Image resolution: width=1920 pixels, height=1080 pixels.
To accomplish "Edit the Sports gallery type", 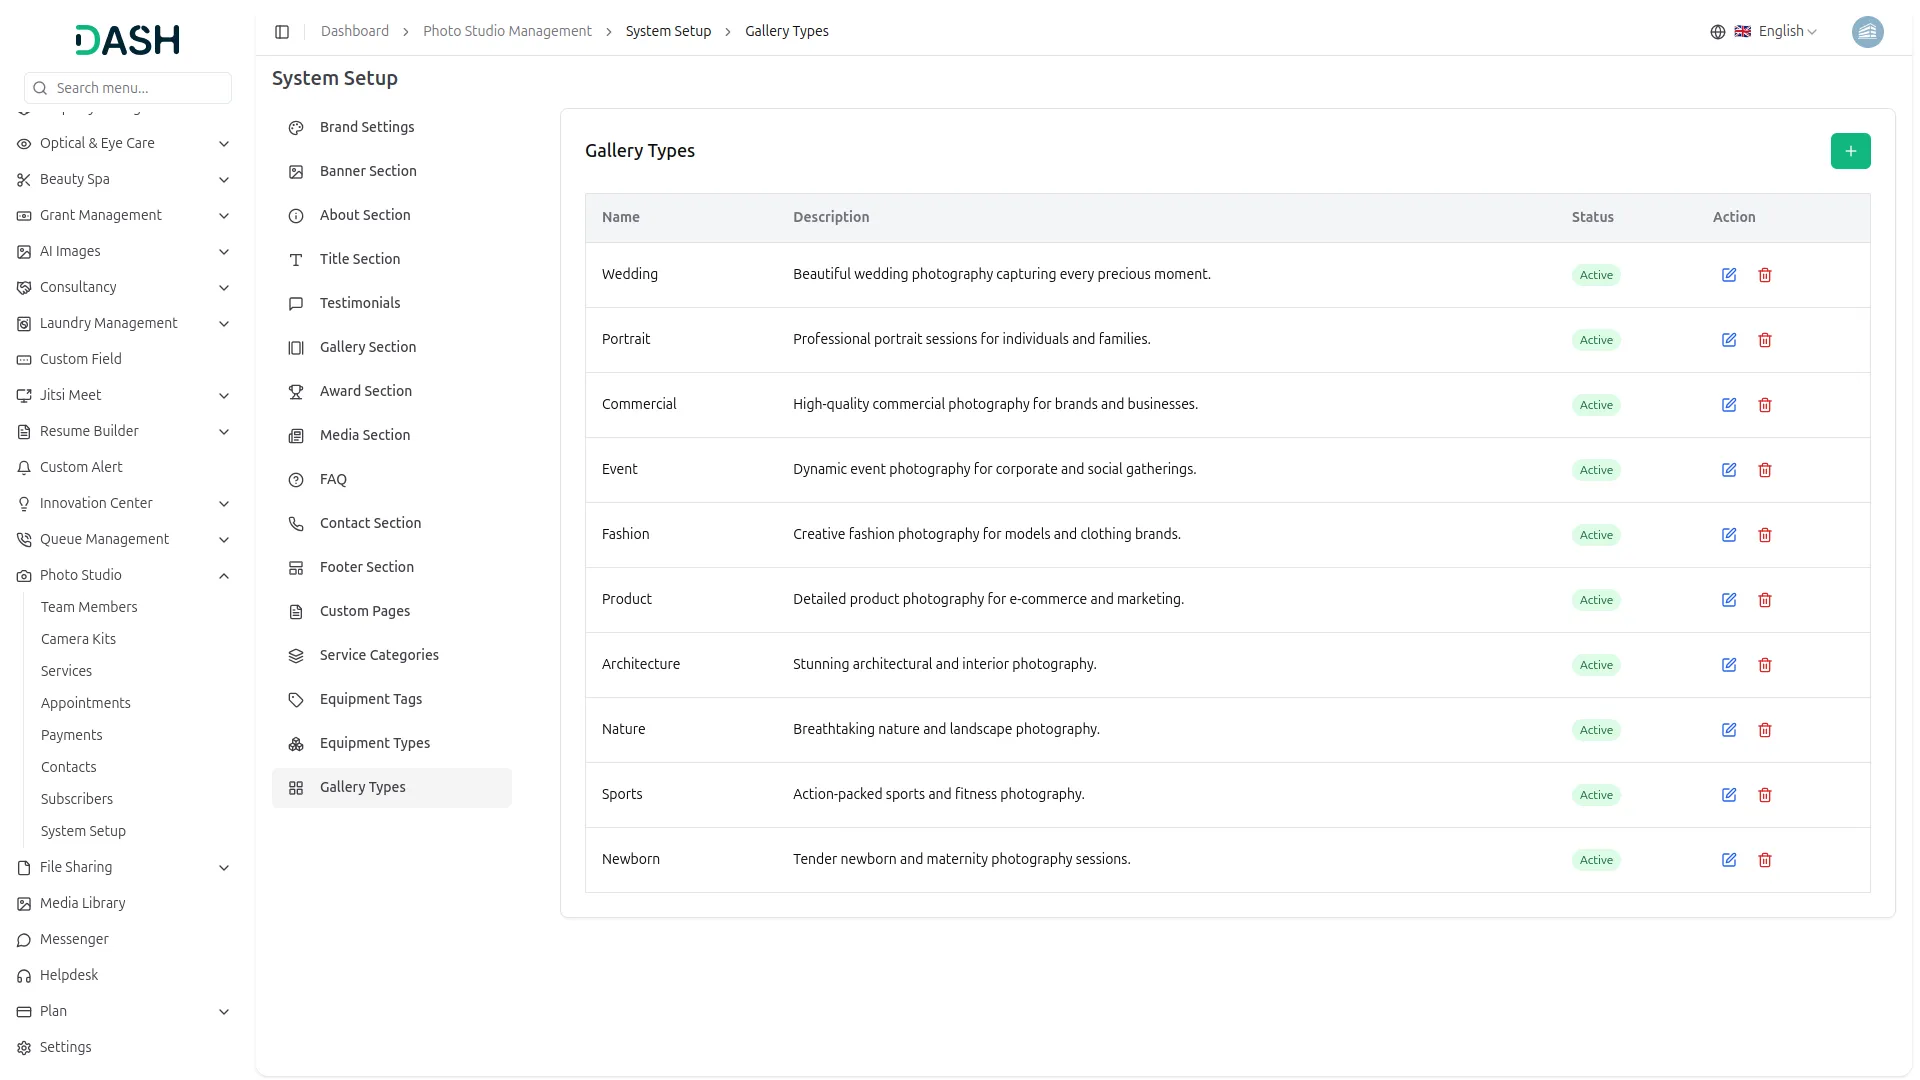I will pyautogui.click(x=1728, y=795).
